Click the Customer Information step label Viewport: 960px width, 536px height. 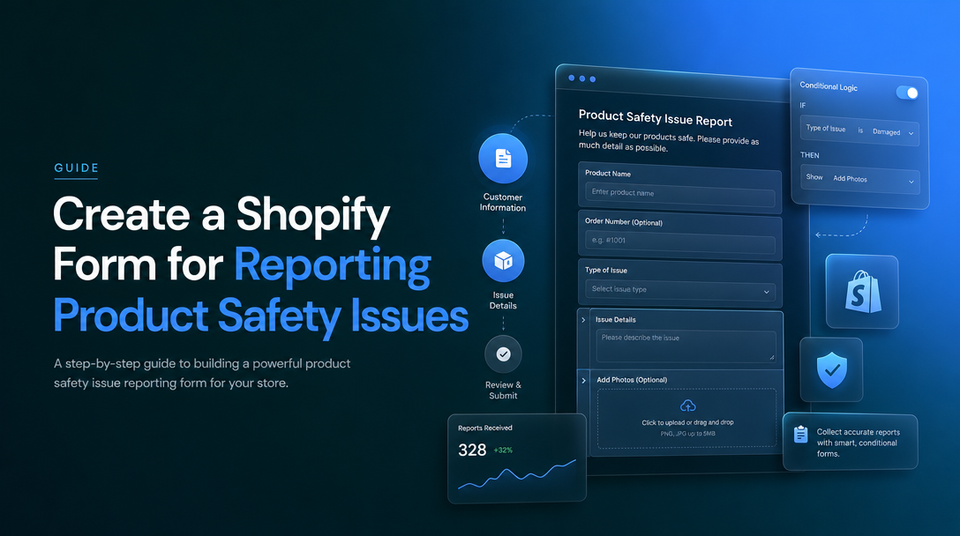(x=503, y=202)
